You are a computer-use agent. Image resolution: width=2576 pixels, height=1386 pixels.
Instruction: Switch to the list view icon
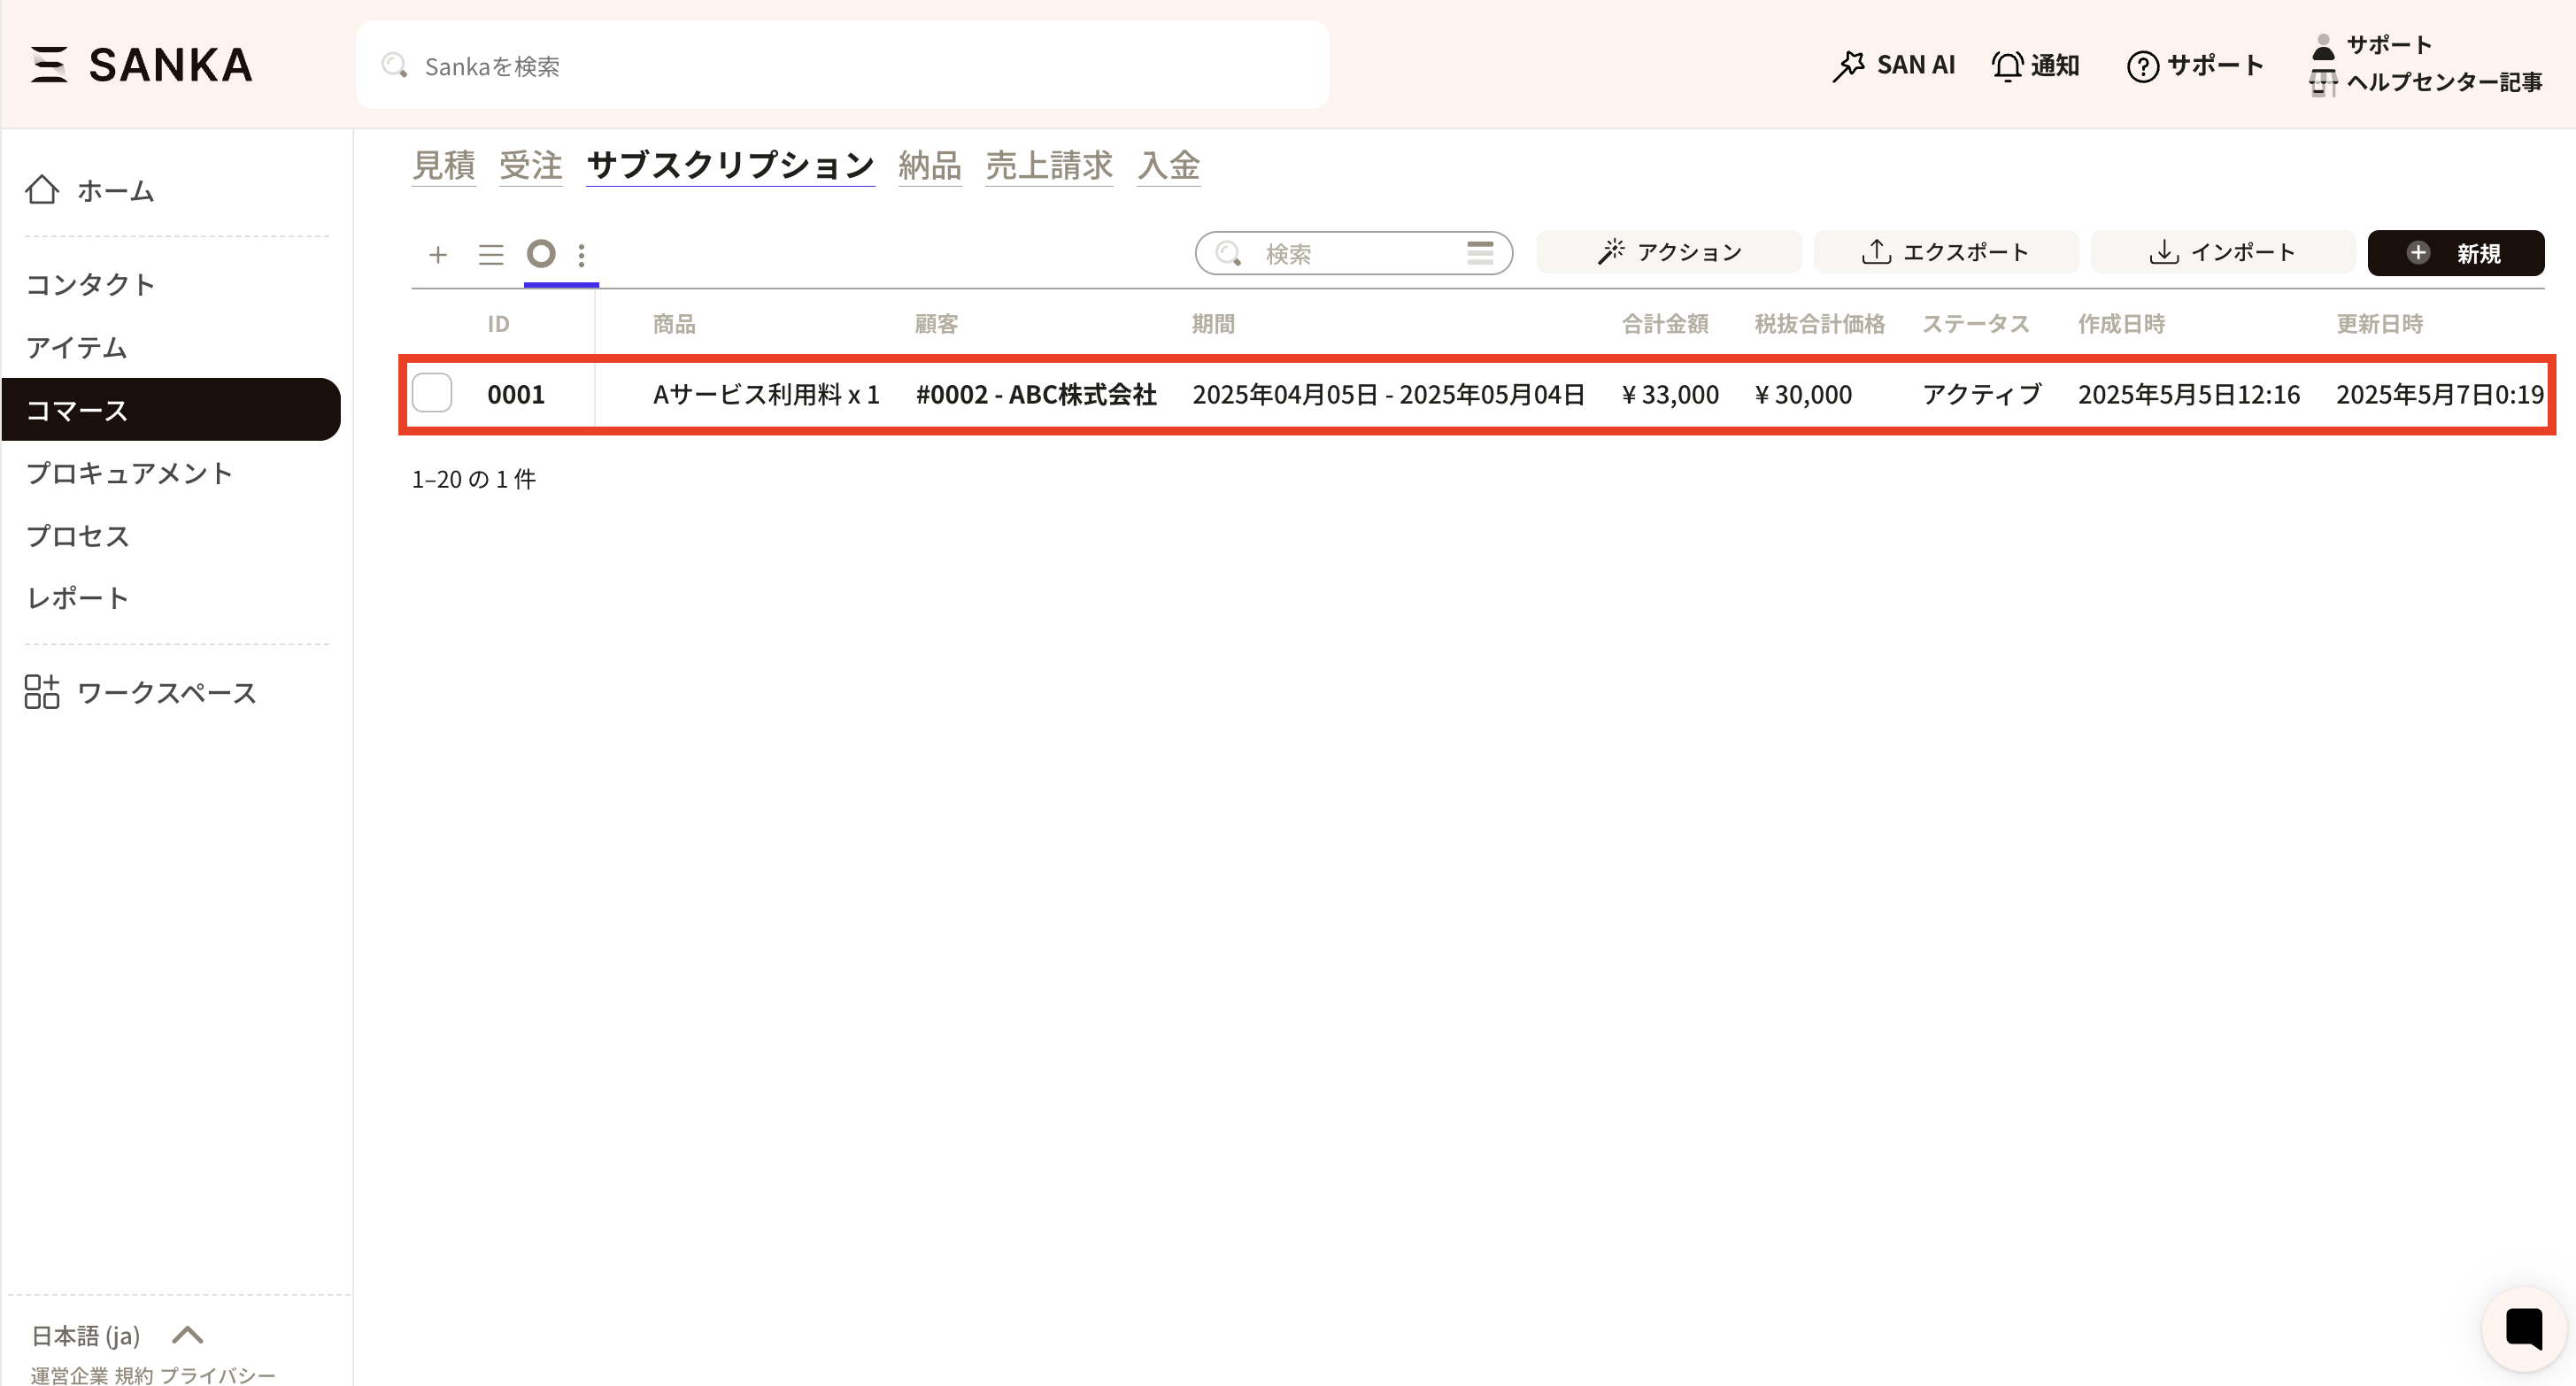(x=491, y=255)
